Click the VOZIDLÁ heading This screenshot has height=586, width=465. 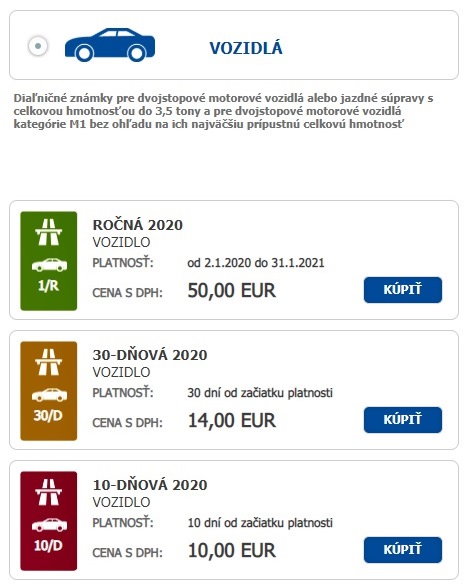point(246,48)
